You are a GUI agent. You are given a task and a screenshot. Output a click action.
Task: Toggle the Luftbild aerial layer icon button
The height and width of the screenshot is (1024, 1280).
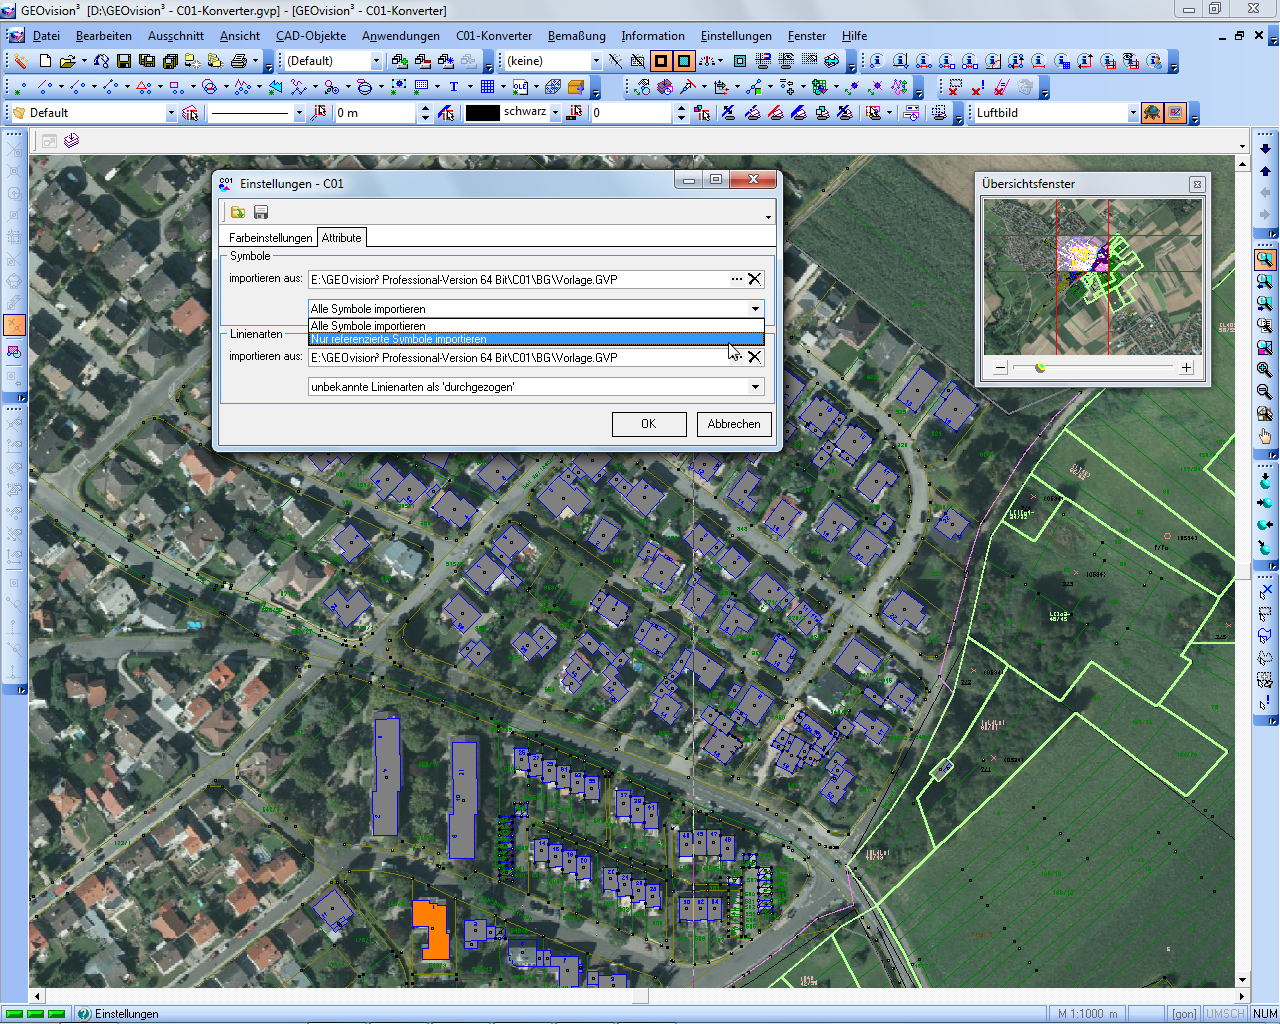(x=1152, y=113)
